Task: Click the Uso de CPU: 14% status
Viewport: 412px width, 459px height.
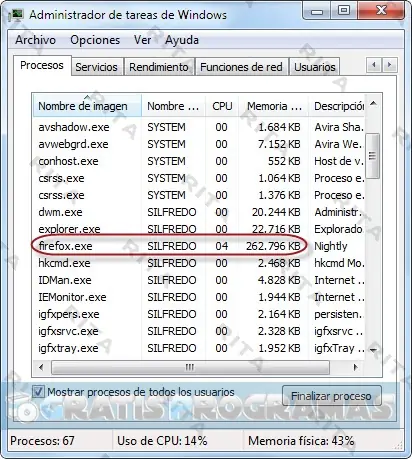Action: click(162, 441)
